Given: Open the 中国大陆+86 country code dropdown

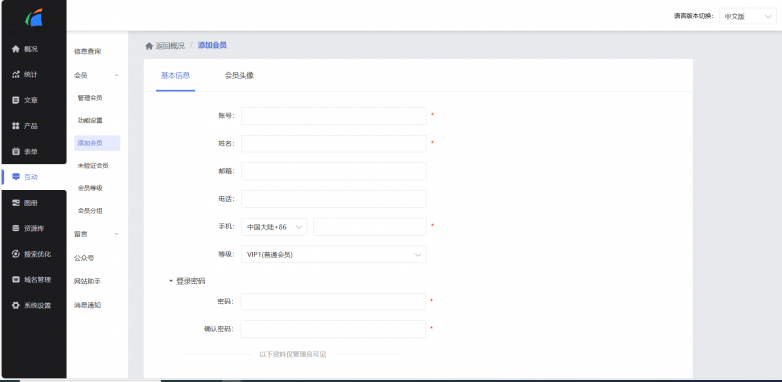Looking at the screenshot, I should coord(274,227).
